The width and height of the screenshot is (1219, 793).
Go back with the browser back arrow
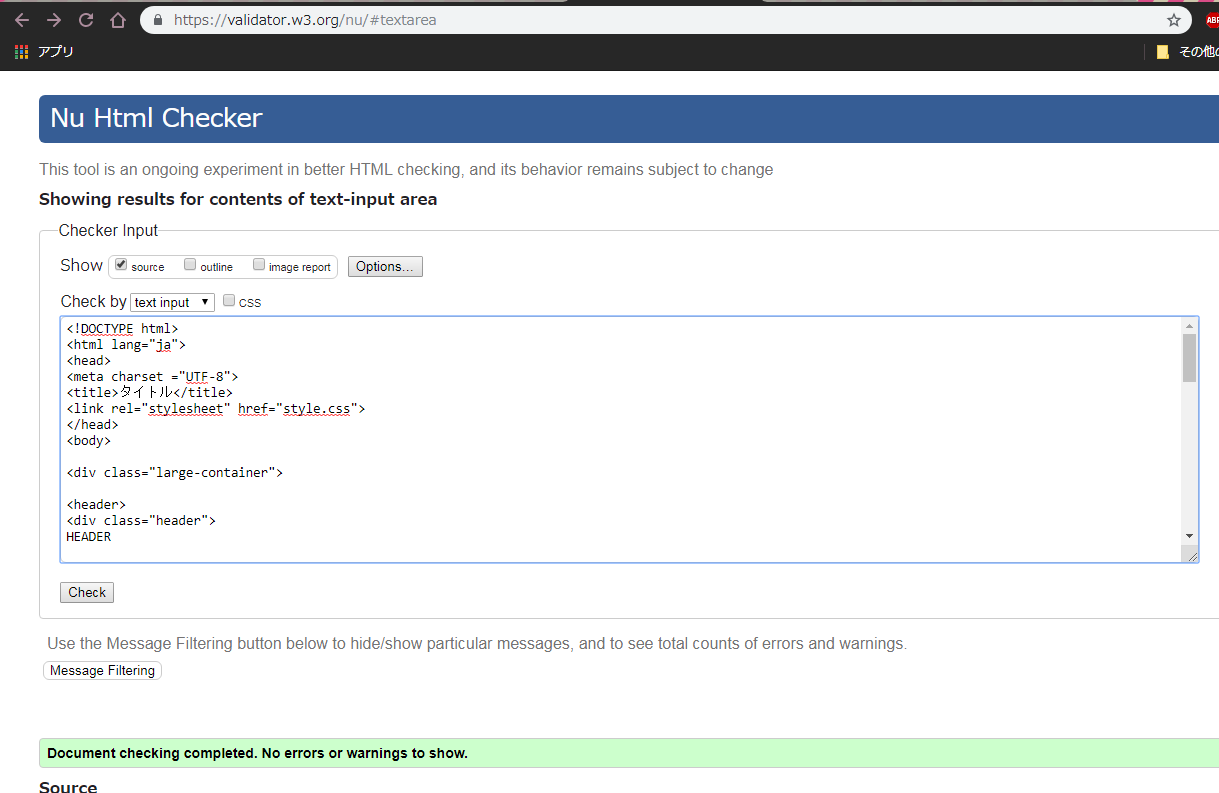coord(22,20)
